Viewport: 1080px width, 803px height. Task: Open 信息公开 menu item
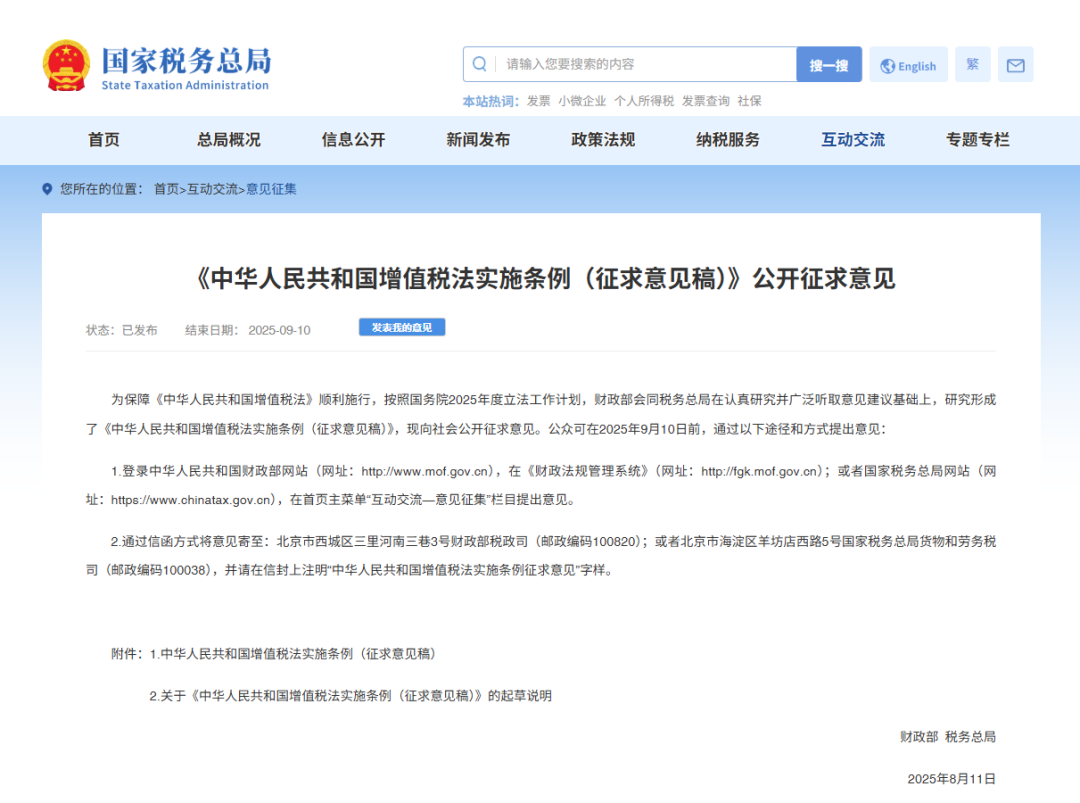[353, 140]
